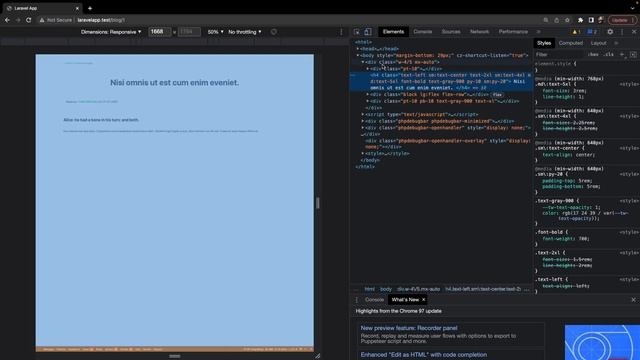Open the Performance panel tab

tap(513, 32)
